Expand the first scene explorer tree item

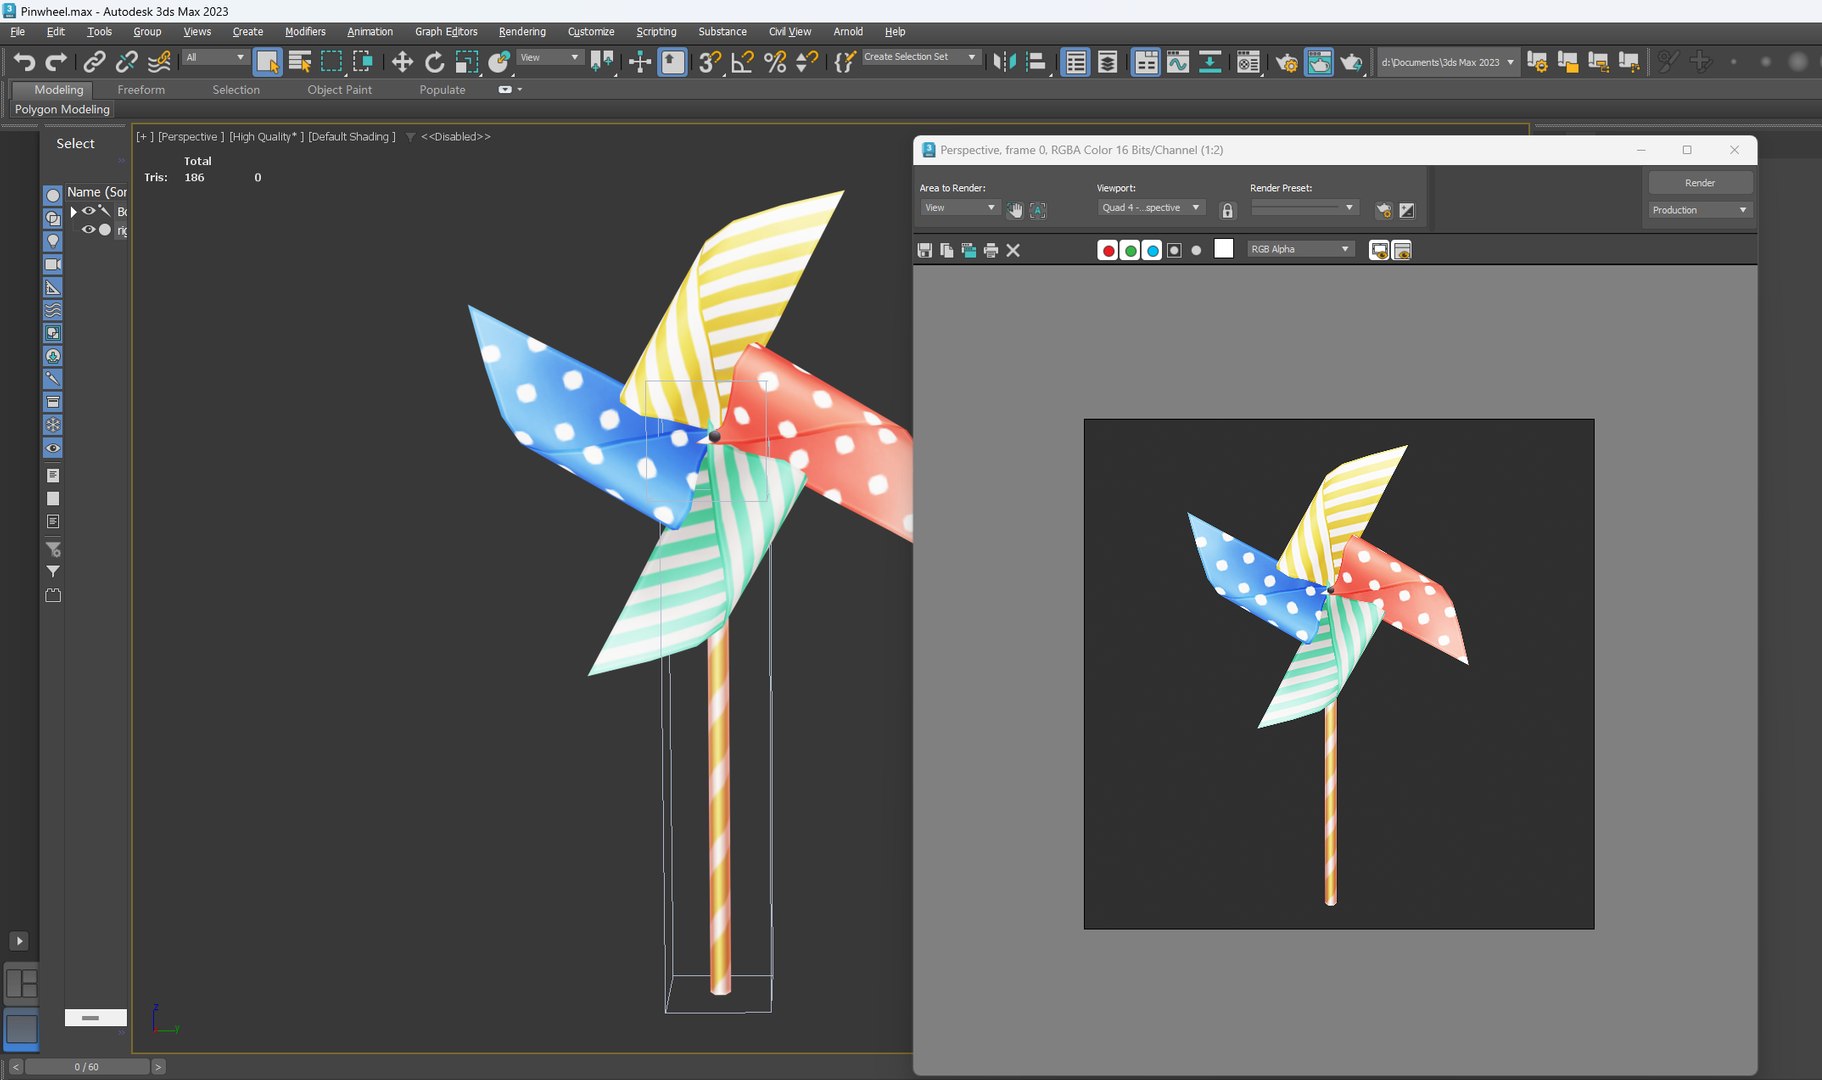point(73,212)
